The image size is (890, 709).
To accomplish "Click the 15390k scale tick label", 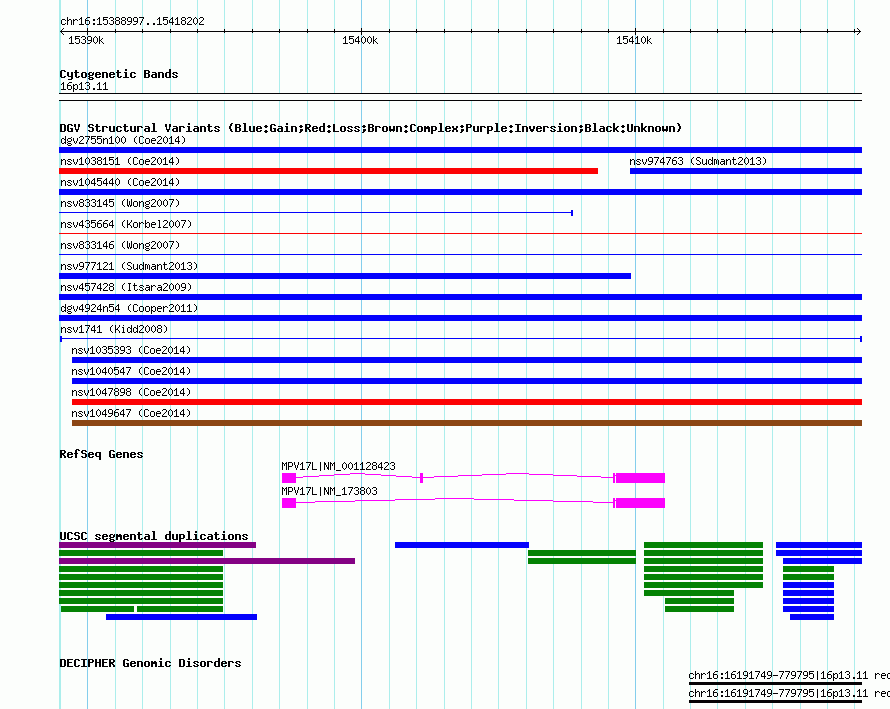I will [86, 40].
